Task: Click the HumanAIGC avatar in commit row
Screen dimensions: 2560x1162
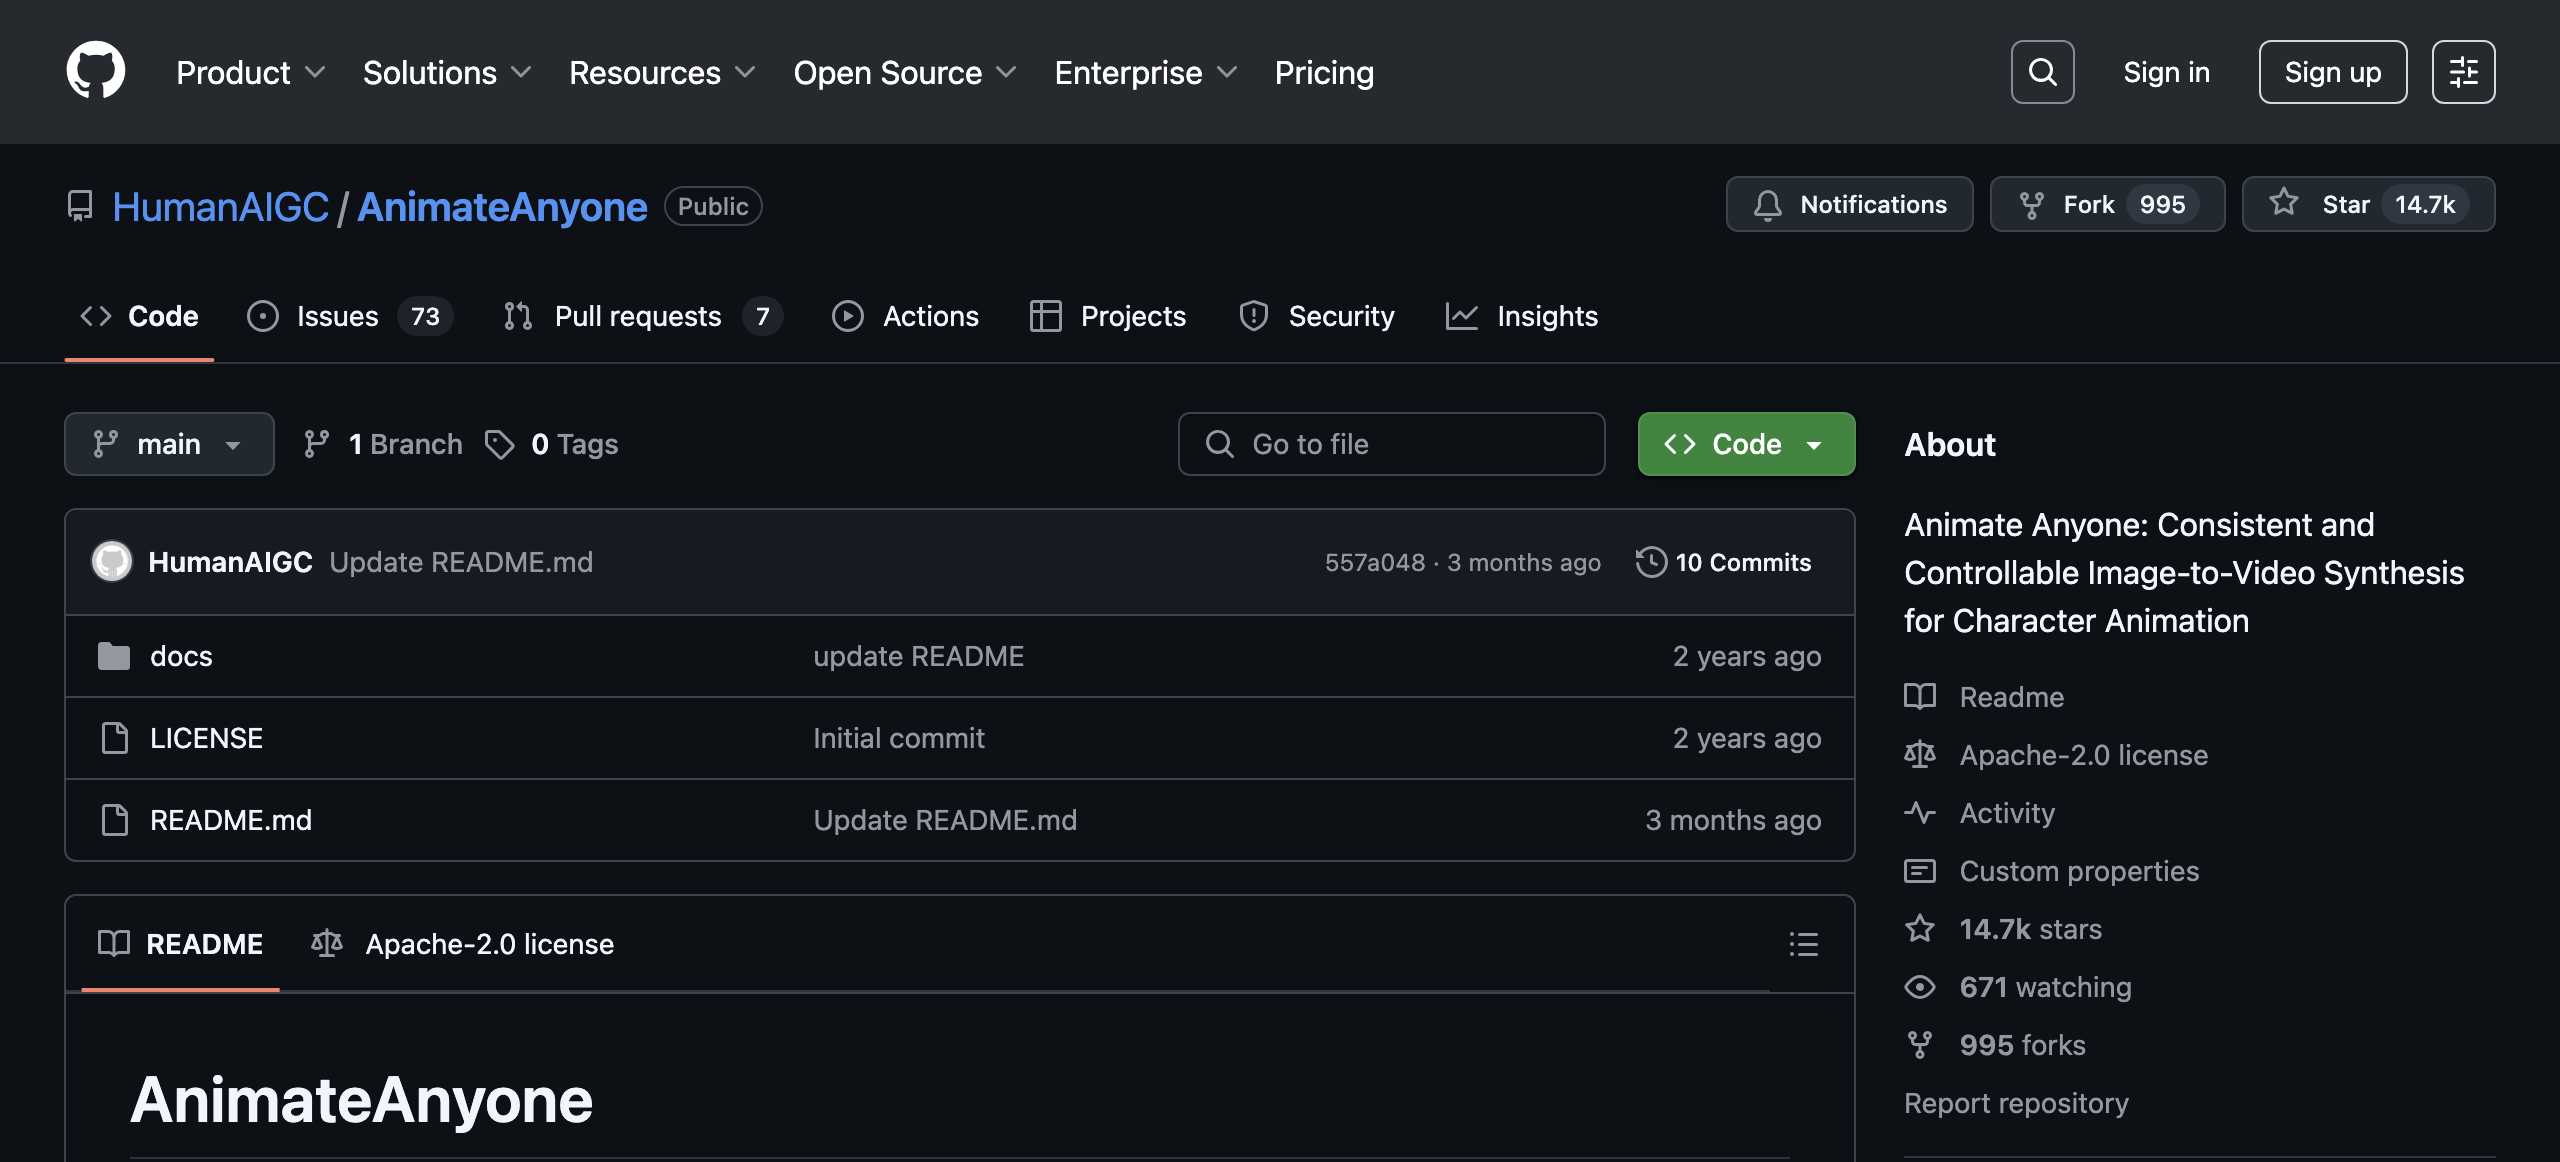Action: click(x=112, y=562)
